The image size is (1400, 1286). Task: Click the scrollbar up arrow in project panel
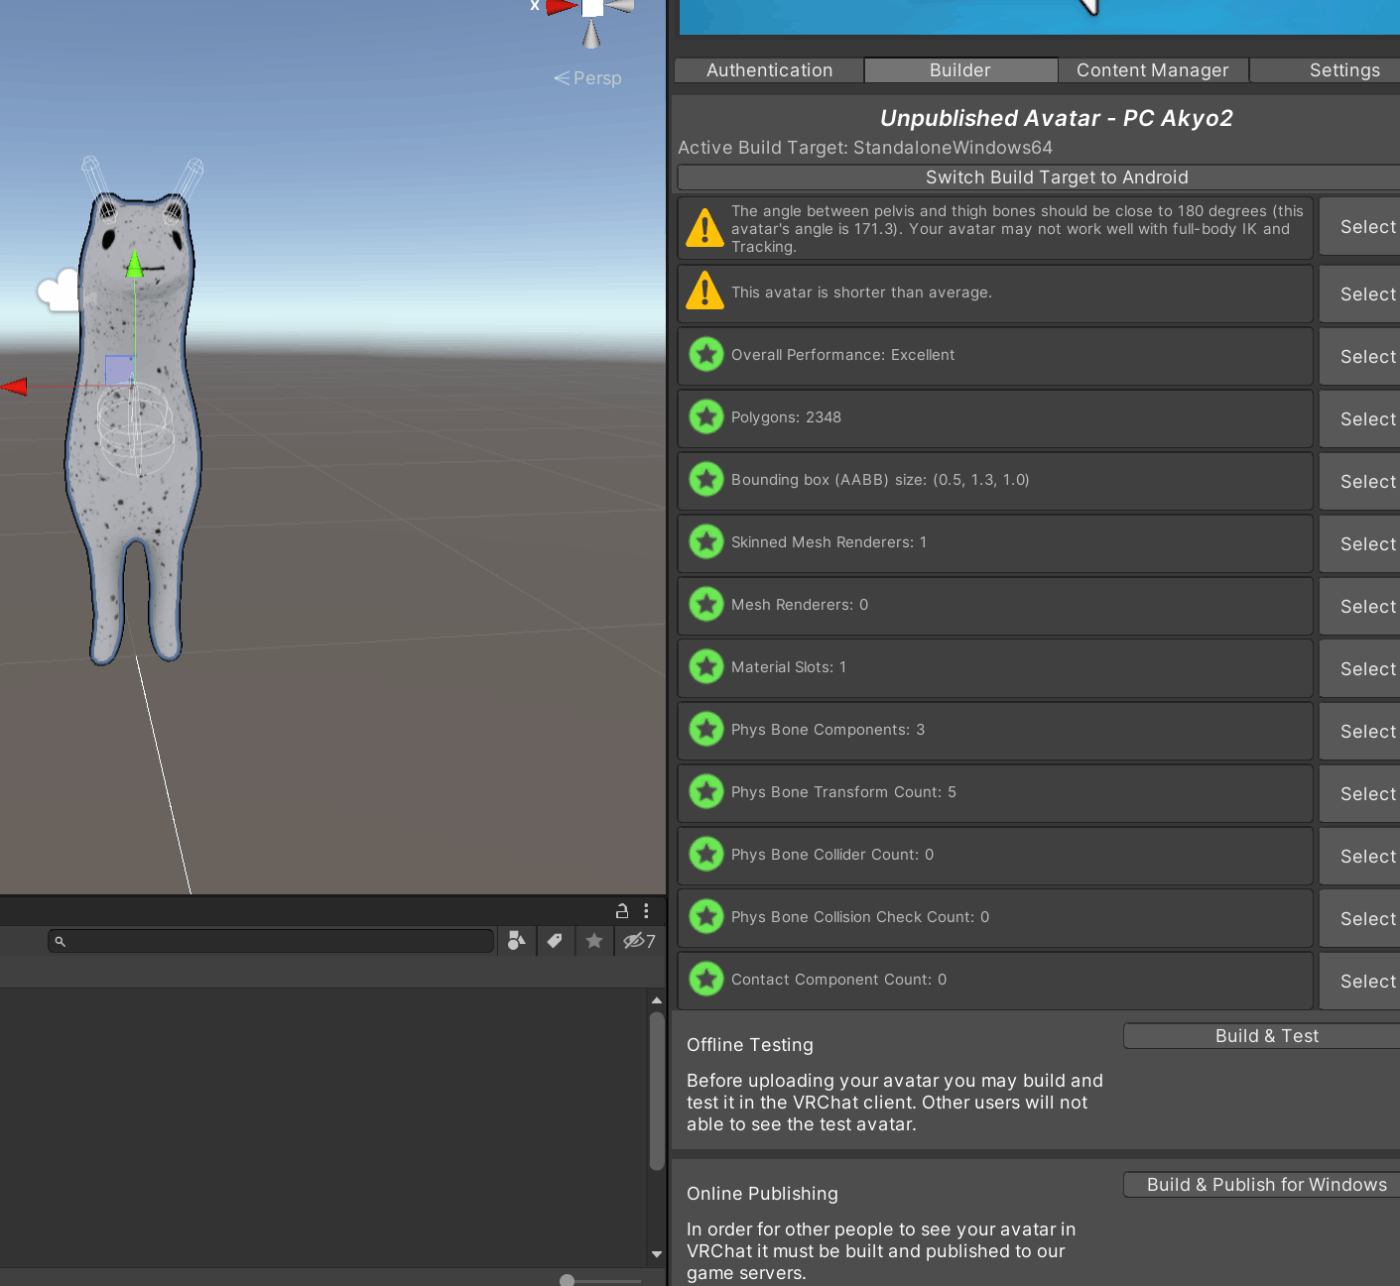click(657, 1000)
